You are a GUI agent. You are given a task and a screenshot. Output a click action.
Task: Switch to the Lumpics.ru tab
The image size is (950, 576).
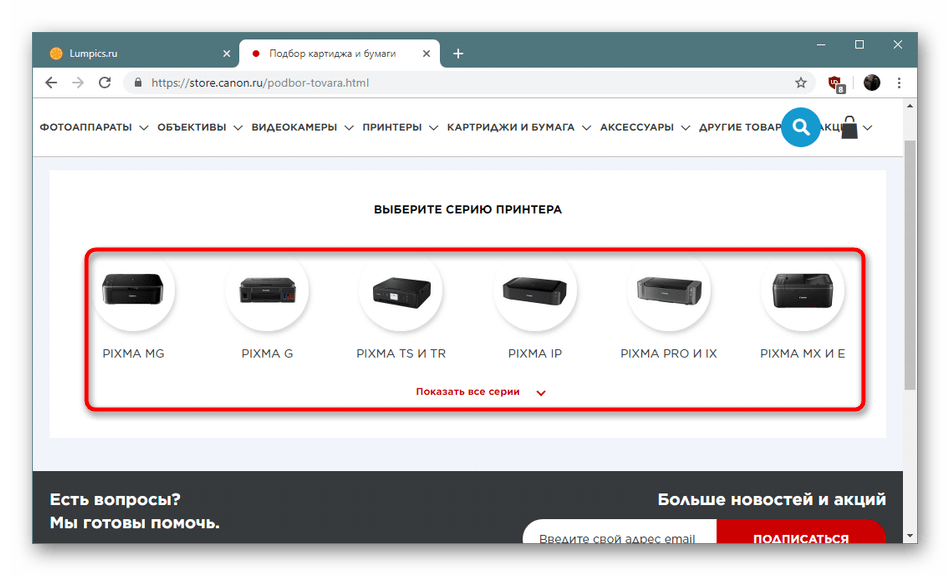136,54
